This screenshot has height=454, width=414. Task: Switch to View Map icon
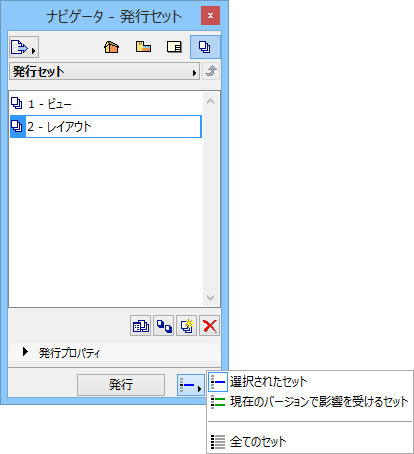click(x=143, y=47)
